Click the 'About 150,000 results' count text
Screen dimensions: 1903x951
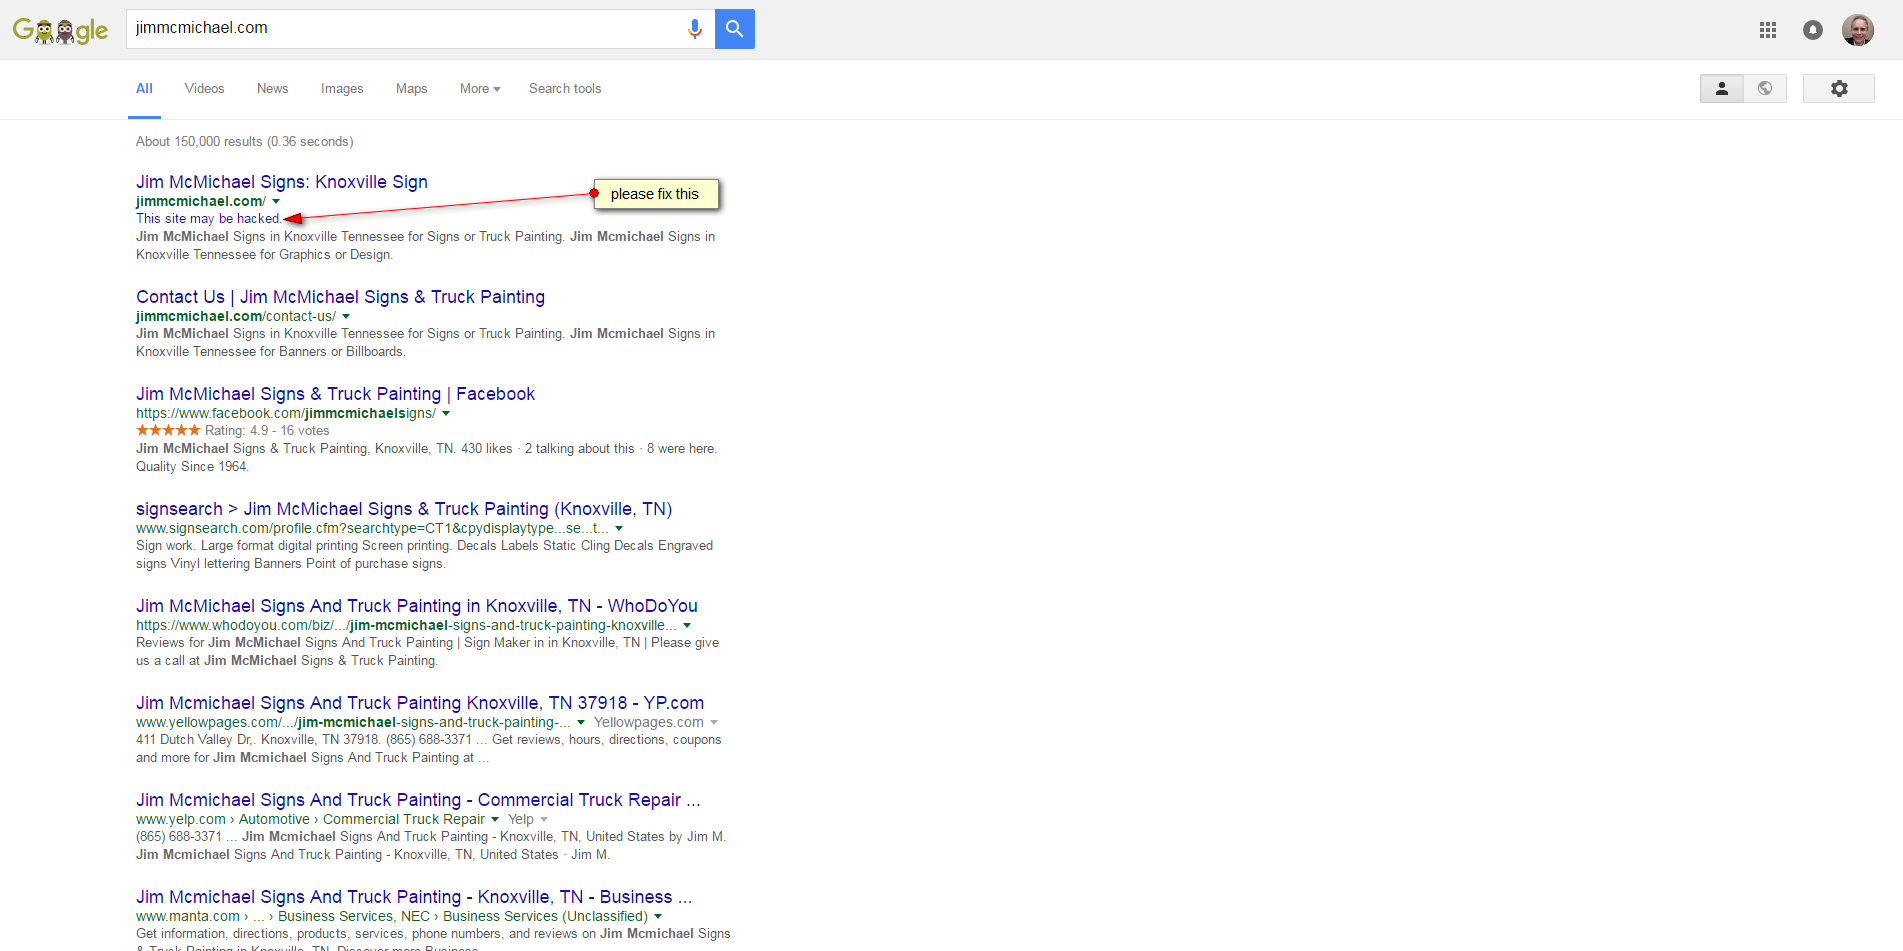(245, 142)
